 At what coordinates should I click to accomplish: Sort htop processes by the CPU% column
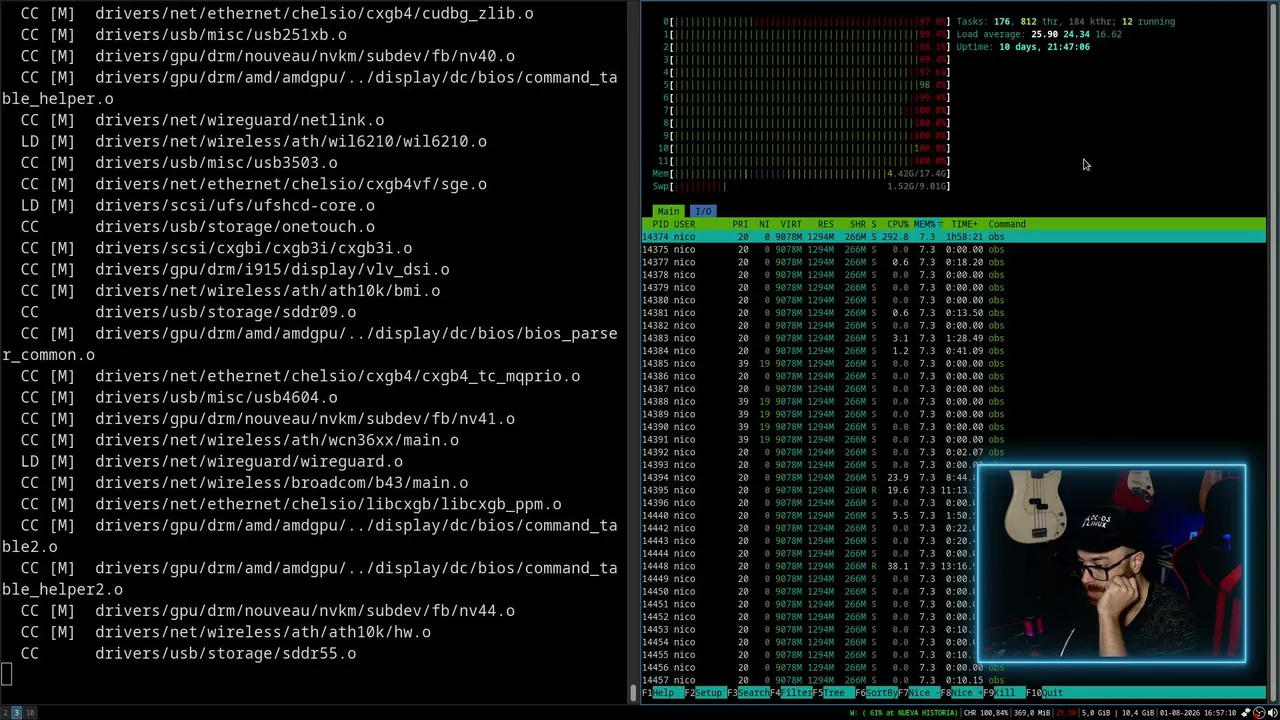click(898, 224)
